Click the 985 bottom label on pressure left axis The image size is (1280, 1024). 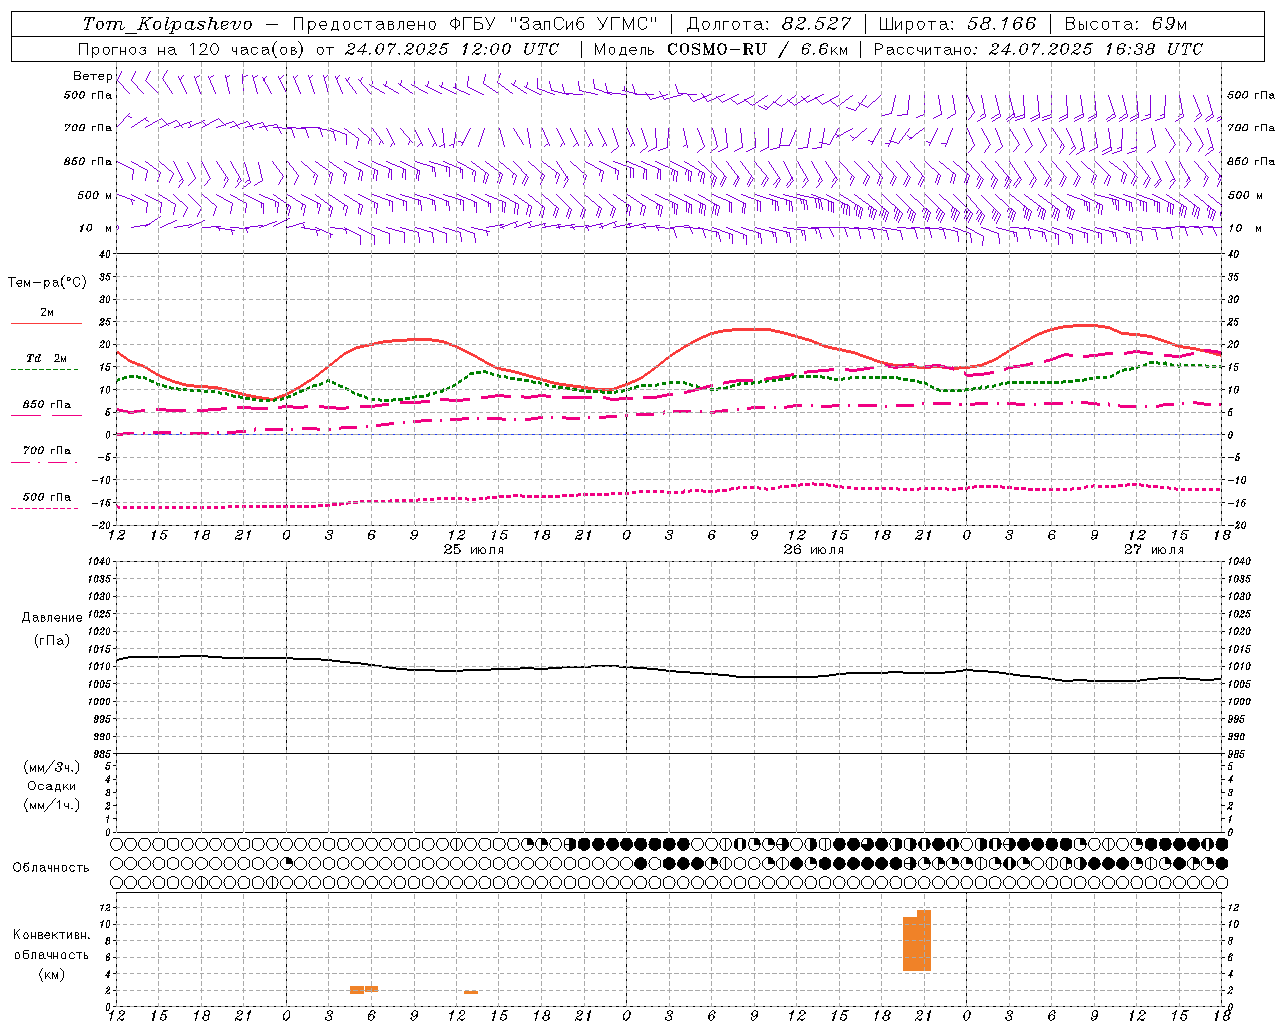[x=103, y=754]
